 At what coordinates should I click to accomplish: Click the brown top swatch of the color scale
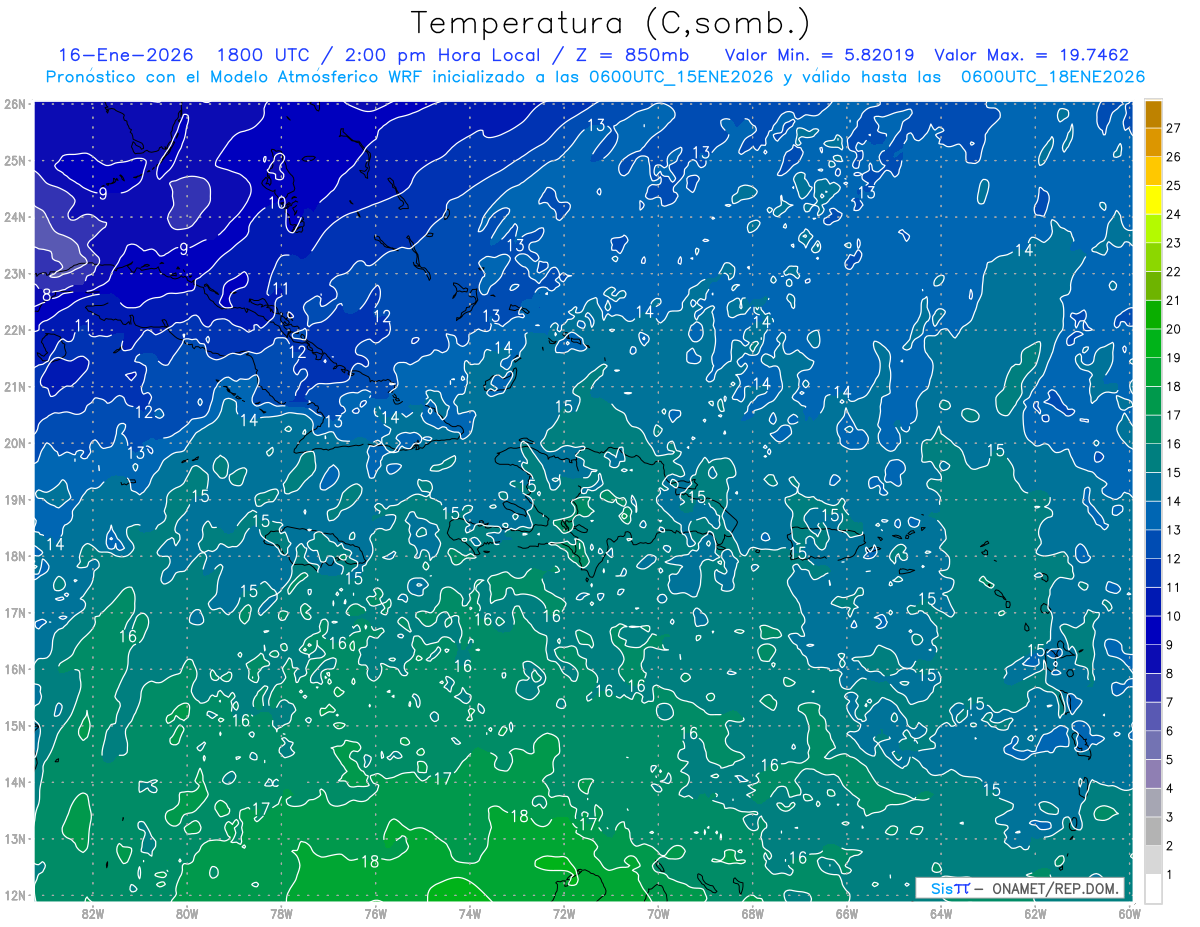(1154, 114)
